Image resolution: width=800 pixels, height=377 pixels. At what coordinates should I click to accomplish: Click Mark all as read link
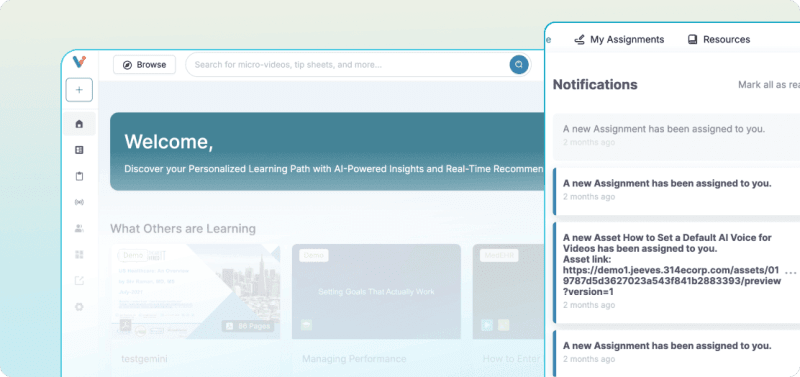(x=769, y=85)
